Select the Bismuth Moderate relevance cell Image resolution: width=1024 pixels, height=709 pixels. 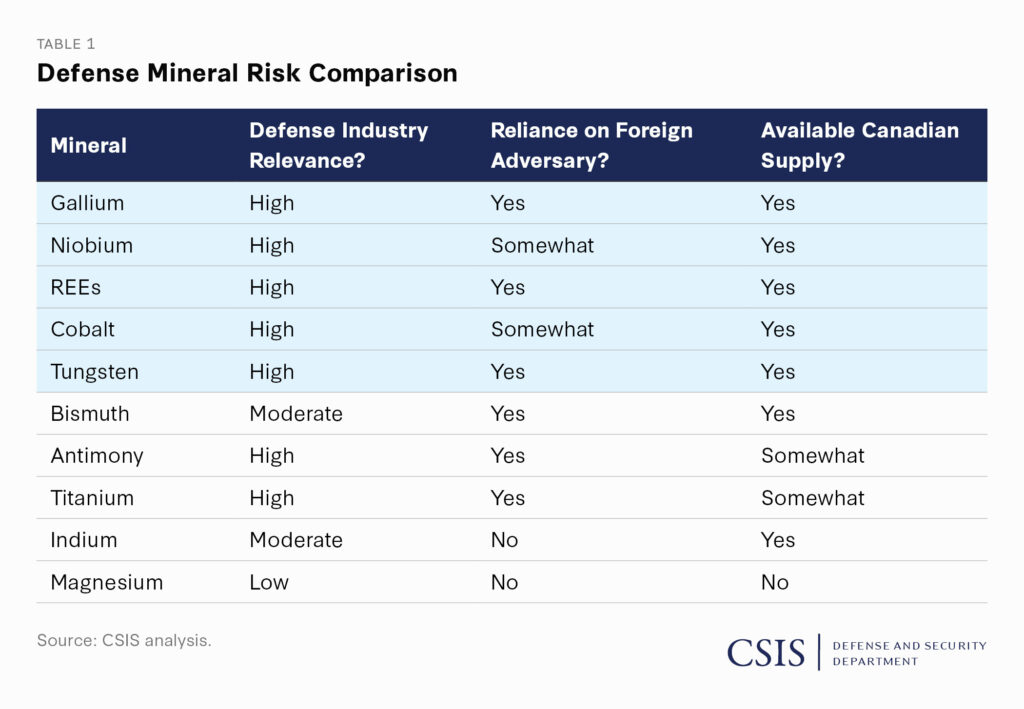tap(296, 413)
